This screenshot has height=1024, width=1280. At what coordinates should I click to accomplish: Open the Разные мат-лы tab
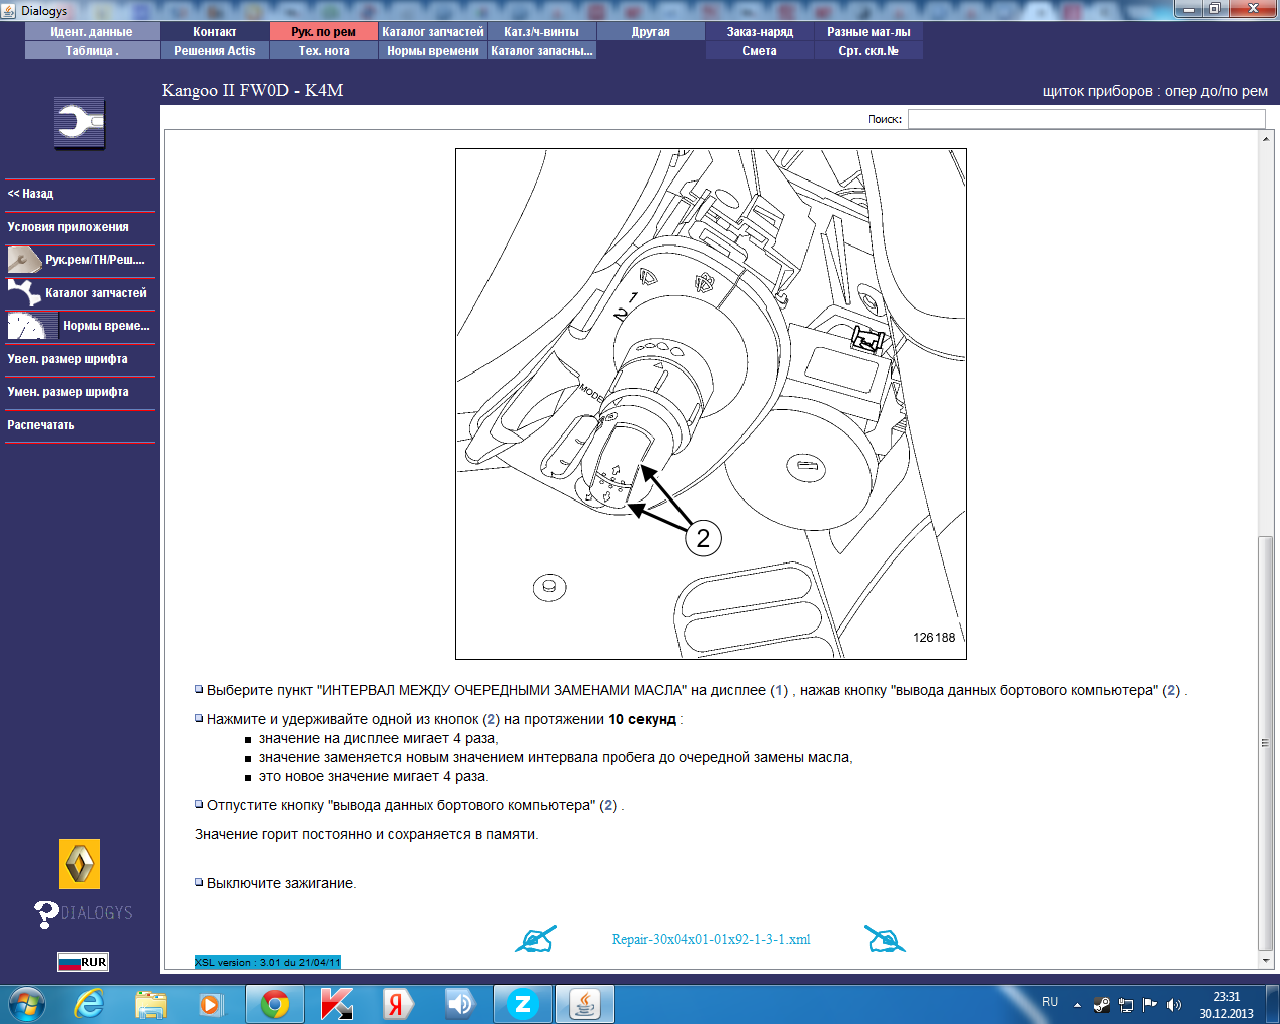pos(869,32)
